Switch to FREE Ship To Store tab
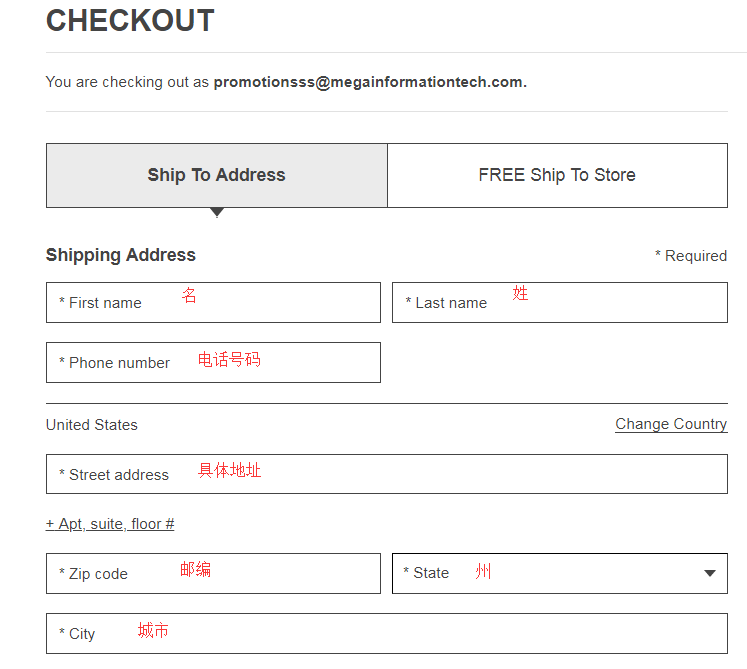Screen dimensions: 747x669 [x=557, y=175]
